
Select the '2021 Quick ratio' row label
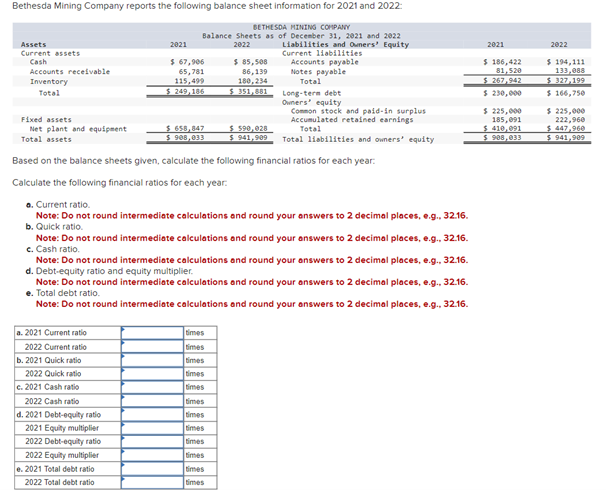point(53,360)
